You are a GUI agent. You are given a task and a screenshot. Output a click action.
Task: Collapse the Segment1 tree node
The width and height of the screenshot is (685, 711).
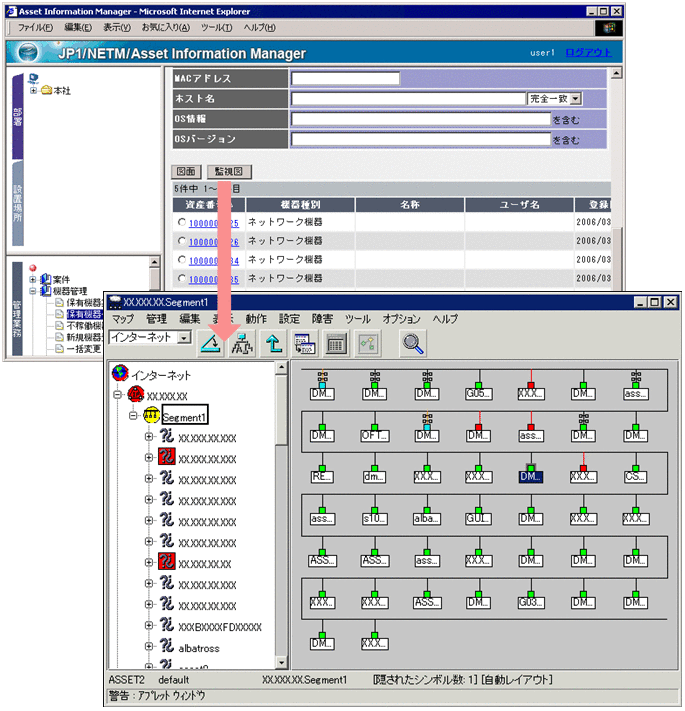coord(133,415)
